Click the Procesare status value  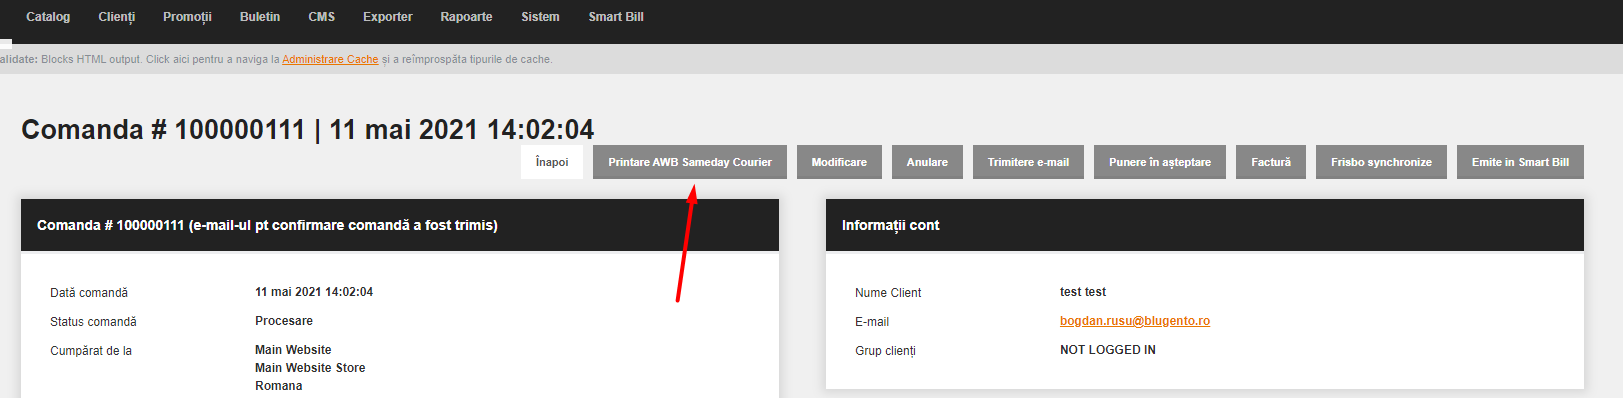click(x=284, y=321)
